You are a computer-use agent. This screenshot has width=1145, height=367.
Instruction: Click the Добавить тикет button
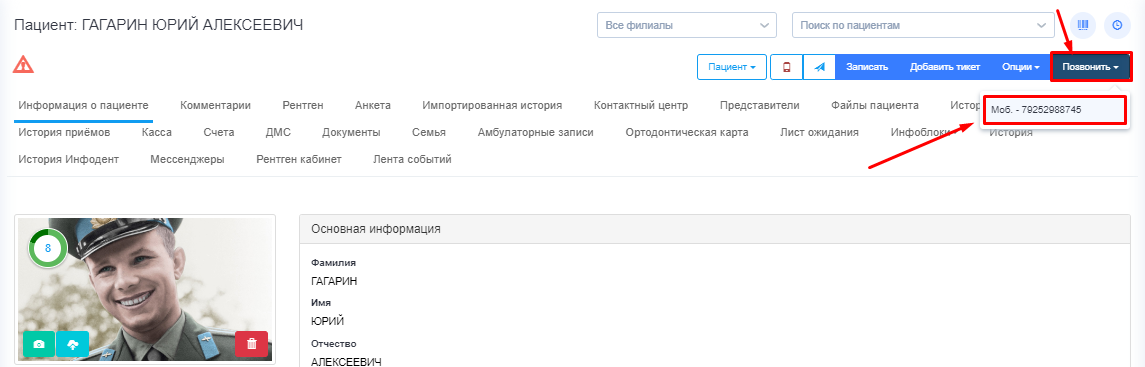pyautogui.click(x=945, y=66)
